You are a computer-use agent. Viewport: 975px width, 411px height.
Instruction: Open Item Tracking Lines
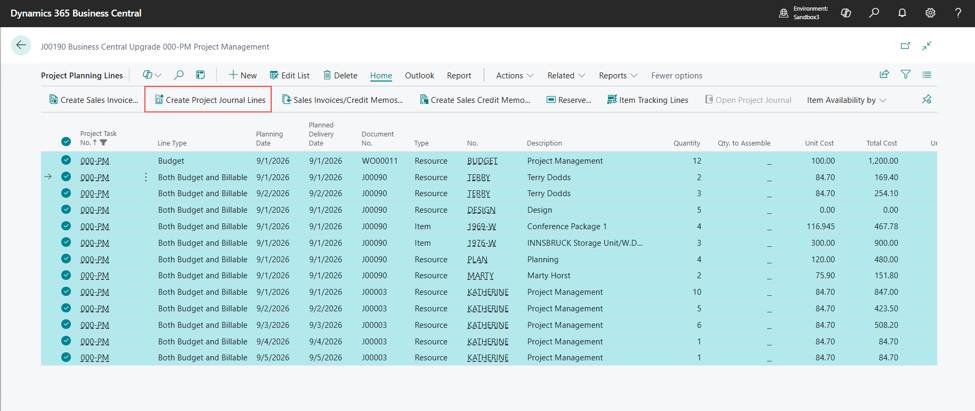[648, 99]
